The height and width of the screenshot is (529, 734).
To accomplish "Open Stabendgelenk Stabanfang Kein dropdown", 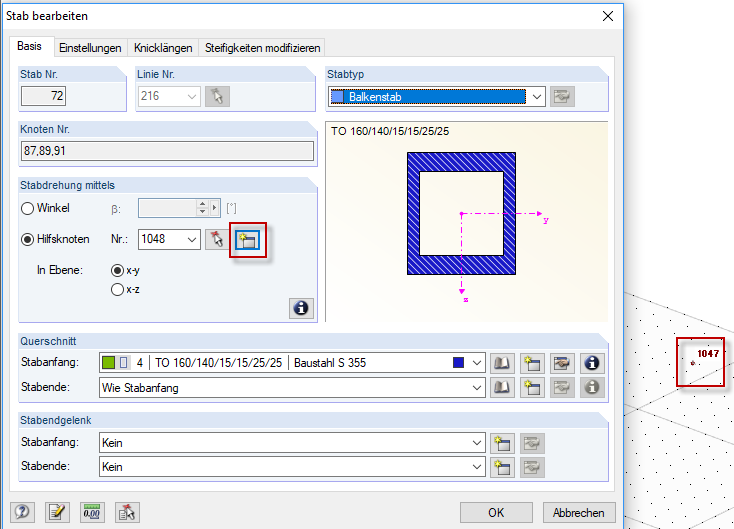I will [x=477, y=443].
